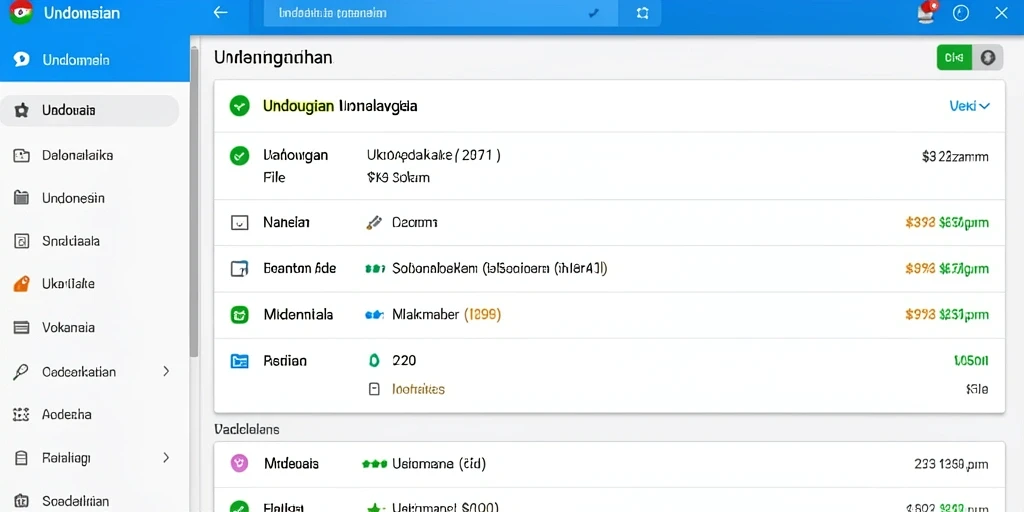Open the Veki dropdown
This screenshot has width=1024, height=512.
tap(969, 106)
